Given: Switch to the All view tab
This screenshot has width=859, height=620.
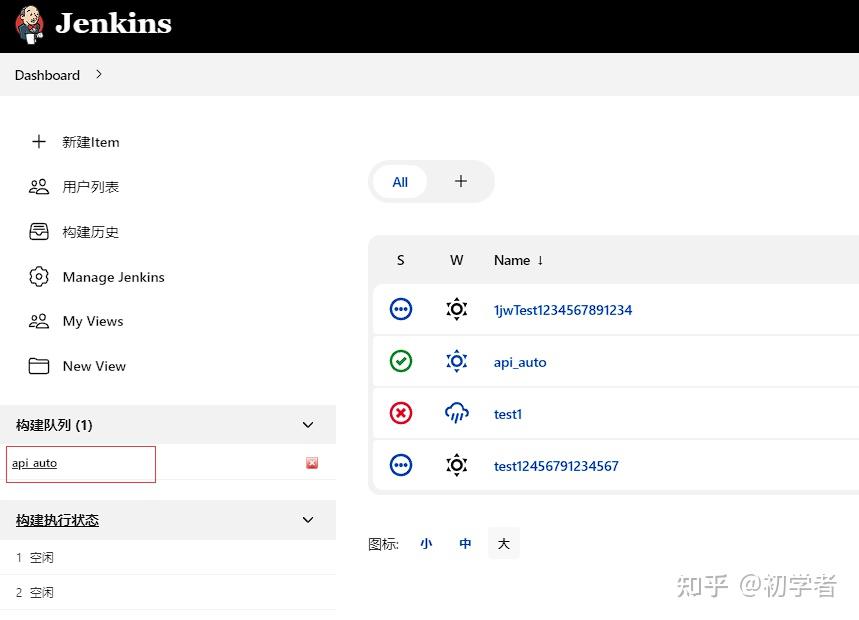Looking at the screenshot, I should click(400, 182).
